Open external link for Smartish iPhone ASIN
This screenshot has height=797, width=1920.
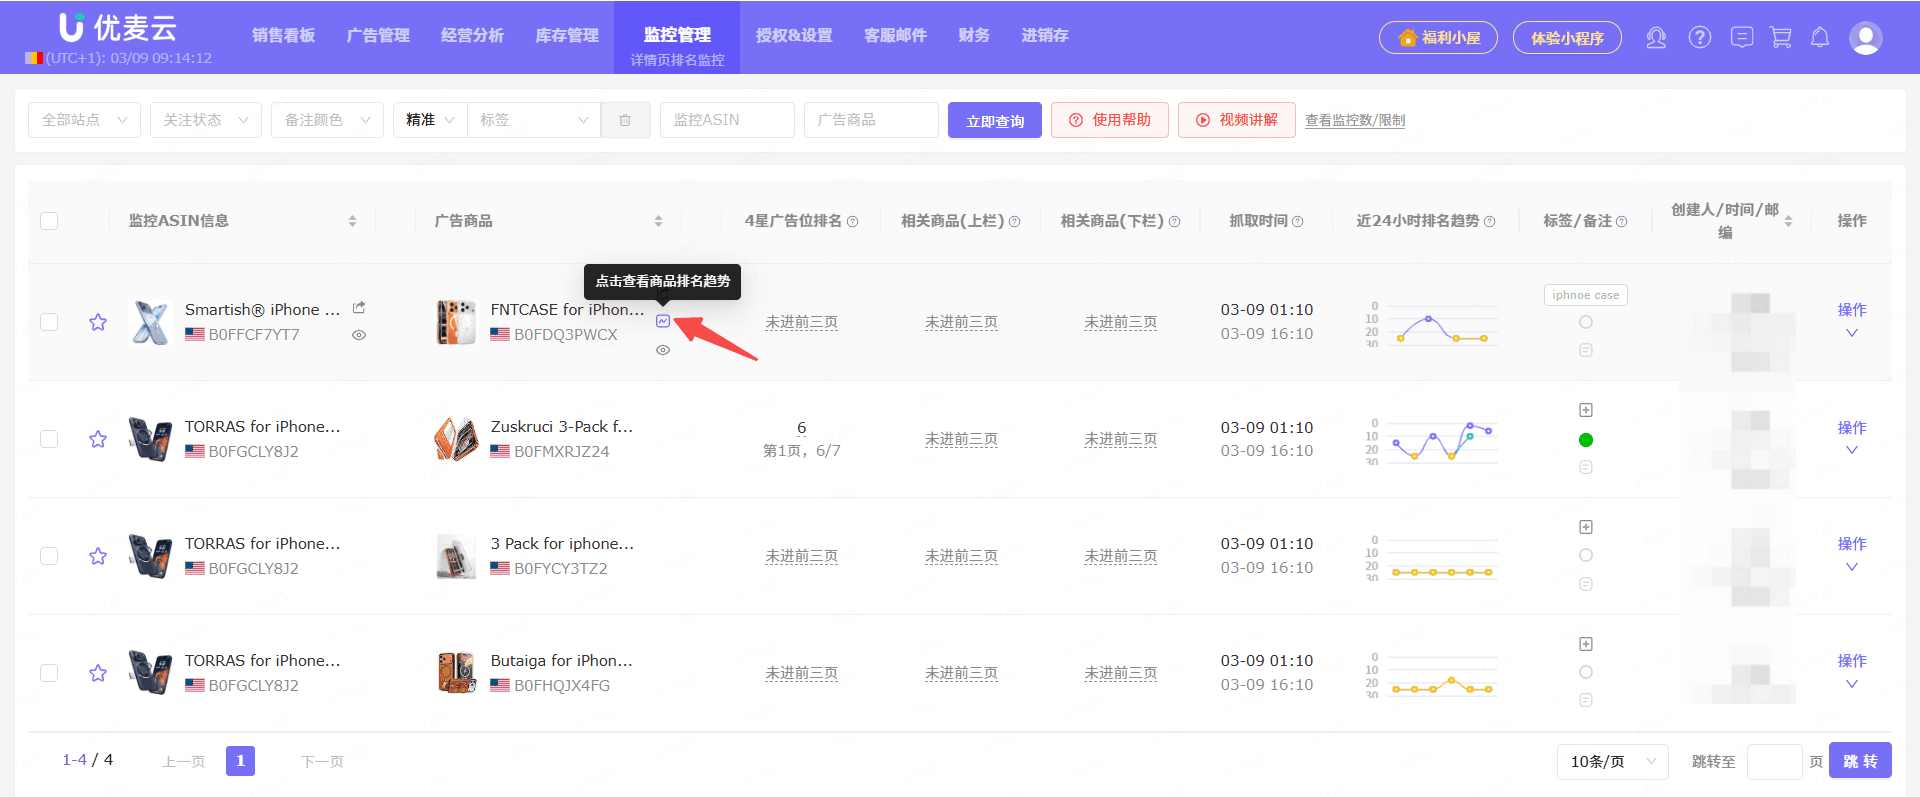coord(359,308)
